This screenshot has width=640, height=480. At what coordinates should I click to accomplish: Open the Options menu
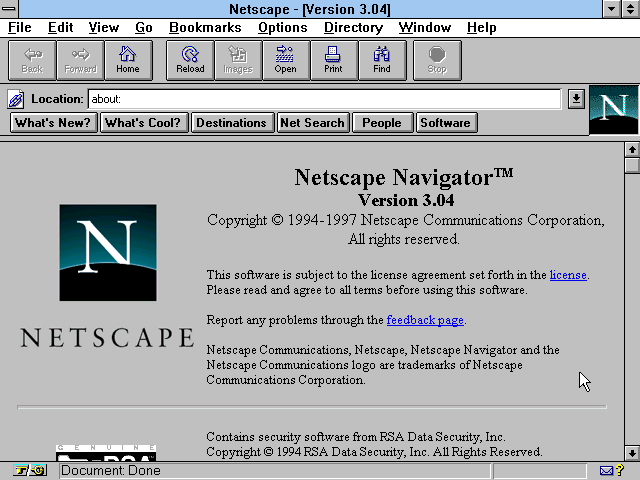(282, 27)
